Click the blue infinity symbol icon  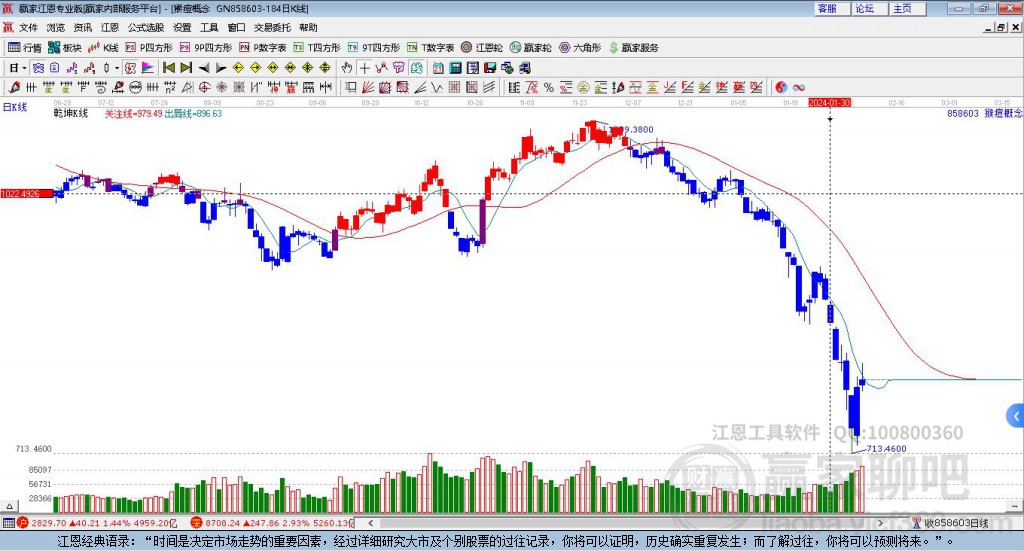tap(799, 87)
